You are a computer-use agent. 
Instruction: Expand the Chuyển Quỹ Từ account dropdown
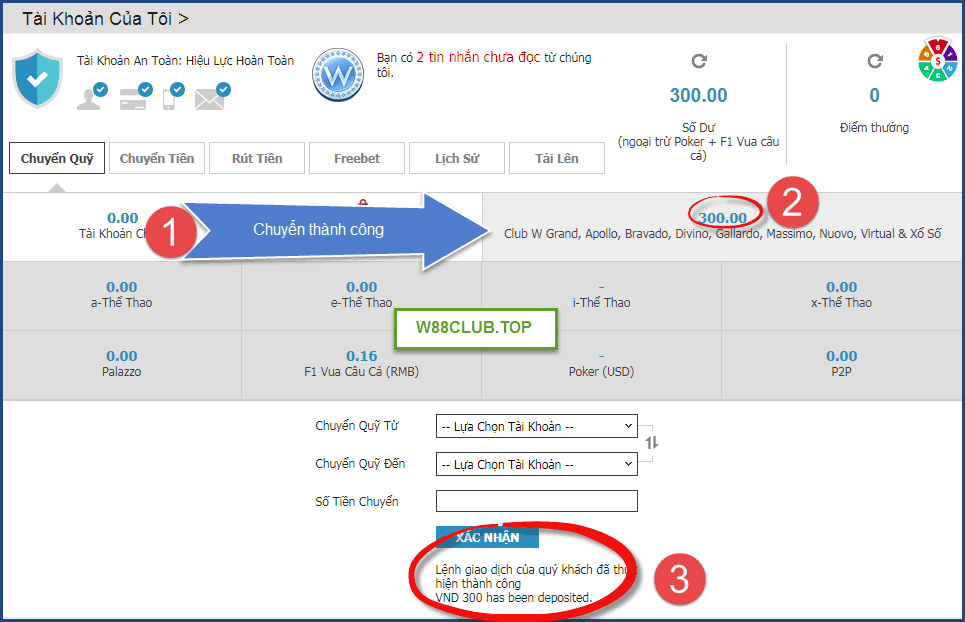tap(537, 426)
